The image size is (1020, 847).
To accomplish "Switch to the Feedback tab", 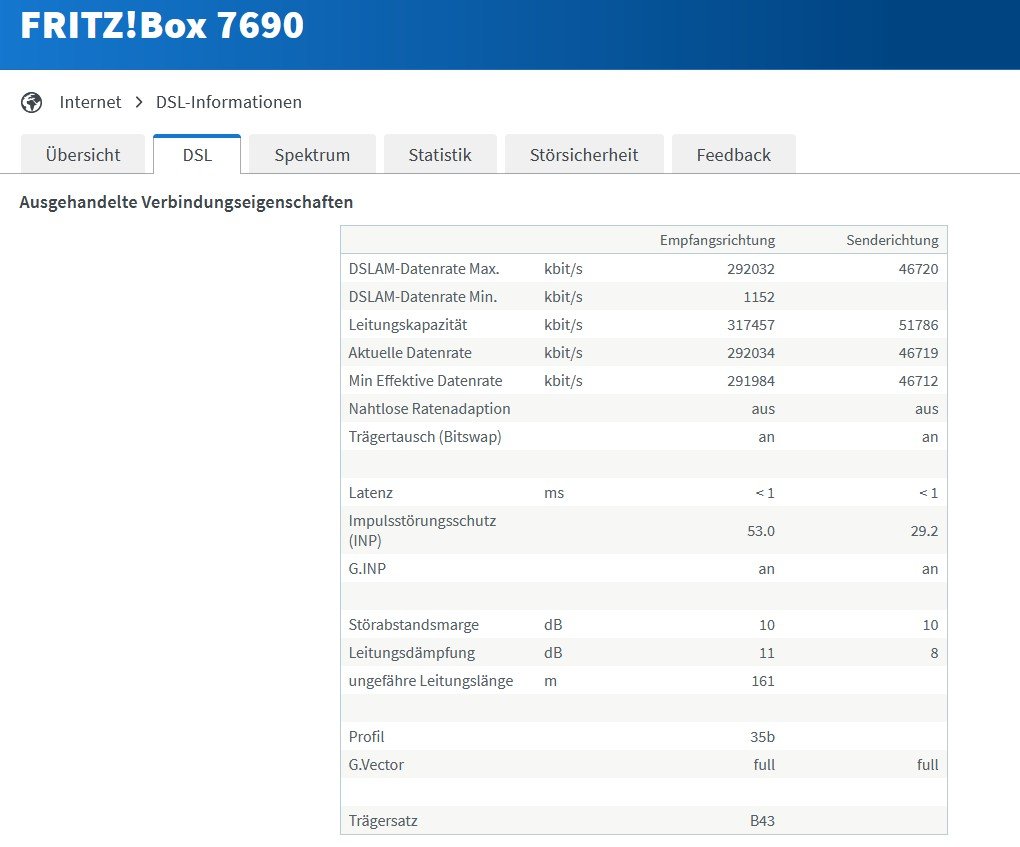I will tap(733, 155).
